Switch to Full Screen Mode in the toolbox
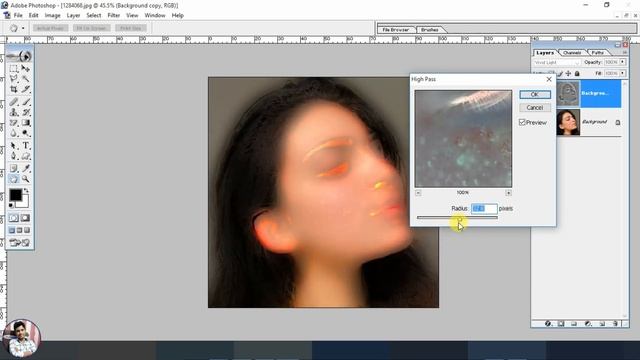This screenshot has width=640, height=360. 27,230
